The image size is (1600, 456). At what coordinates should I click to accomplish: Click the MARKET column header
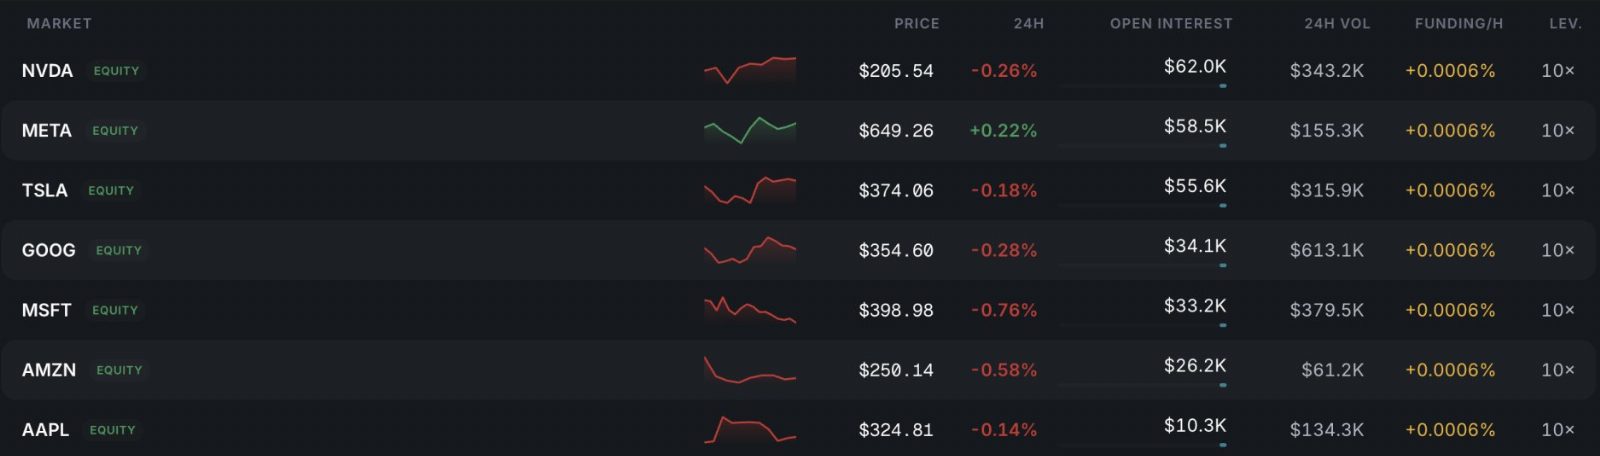[59, 23]
